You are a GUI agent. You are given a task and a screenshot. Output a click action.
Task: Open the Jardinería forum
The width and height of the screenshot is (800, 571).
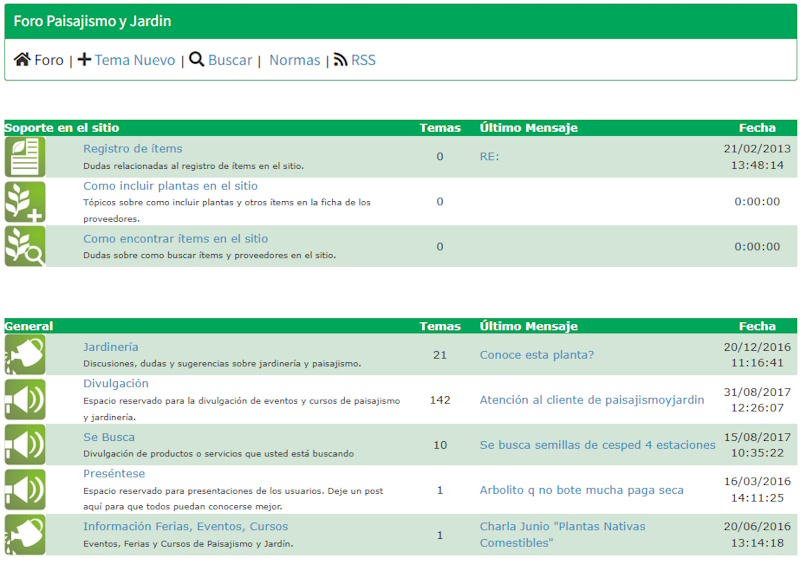click(111, 347)
